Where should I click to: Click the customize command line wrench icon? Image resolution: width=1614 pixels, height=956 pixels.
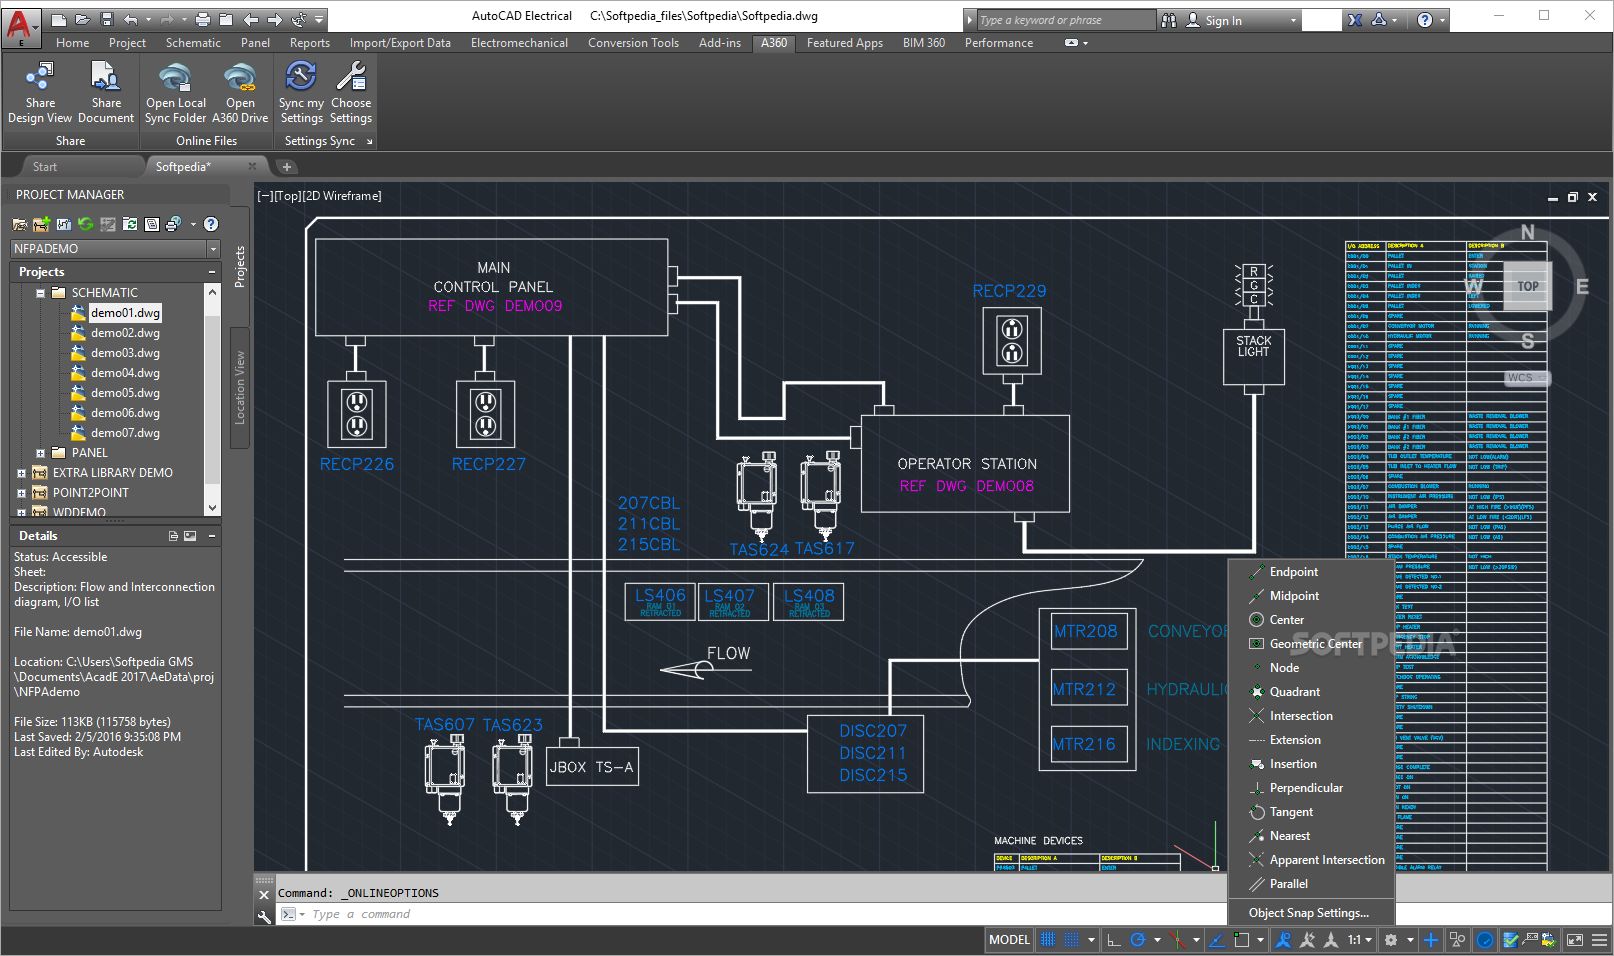pyautogui.click(x=264, y=915)
